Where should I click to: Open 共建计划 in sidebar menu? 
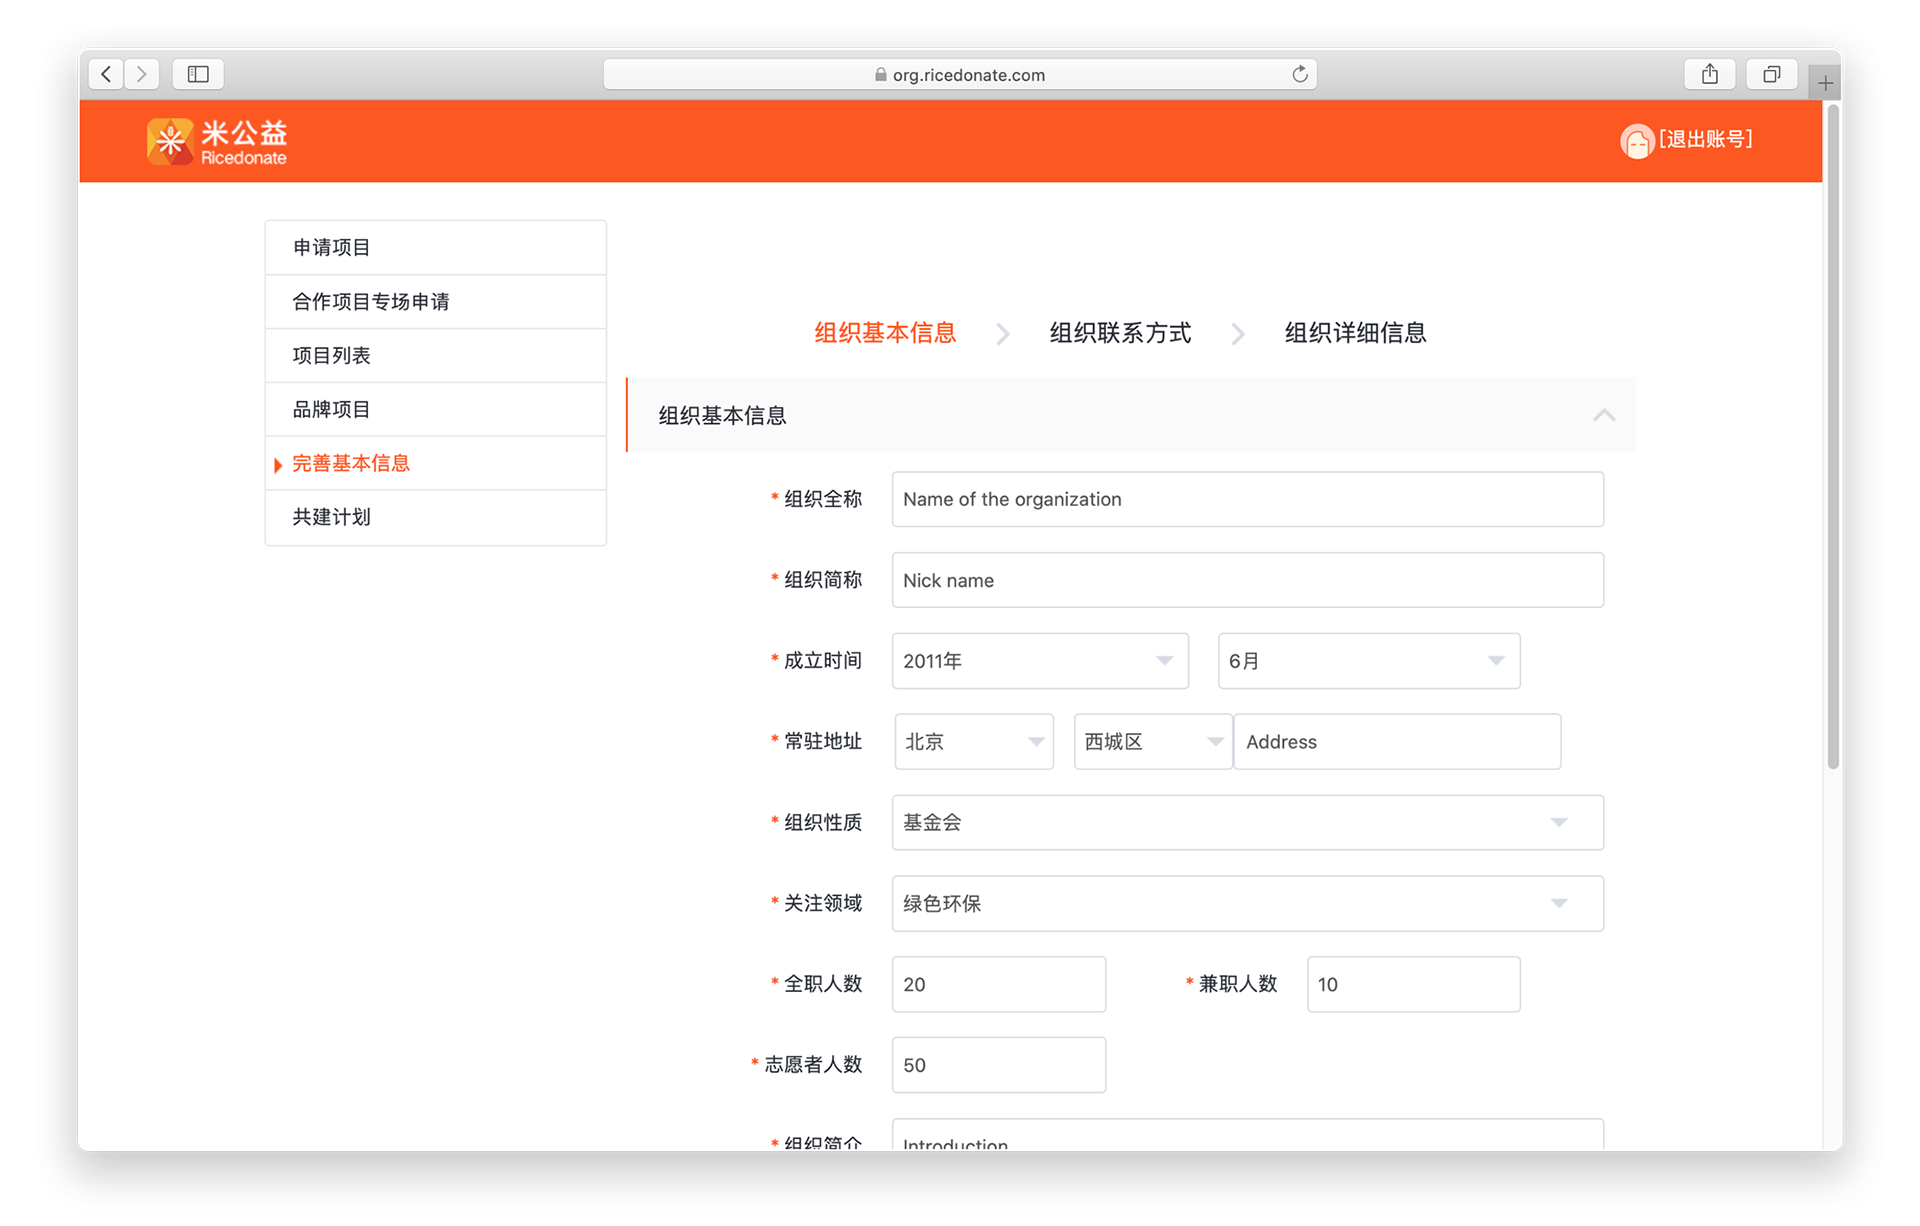point(436,517)
